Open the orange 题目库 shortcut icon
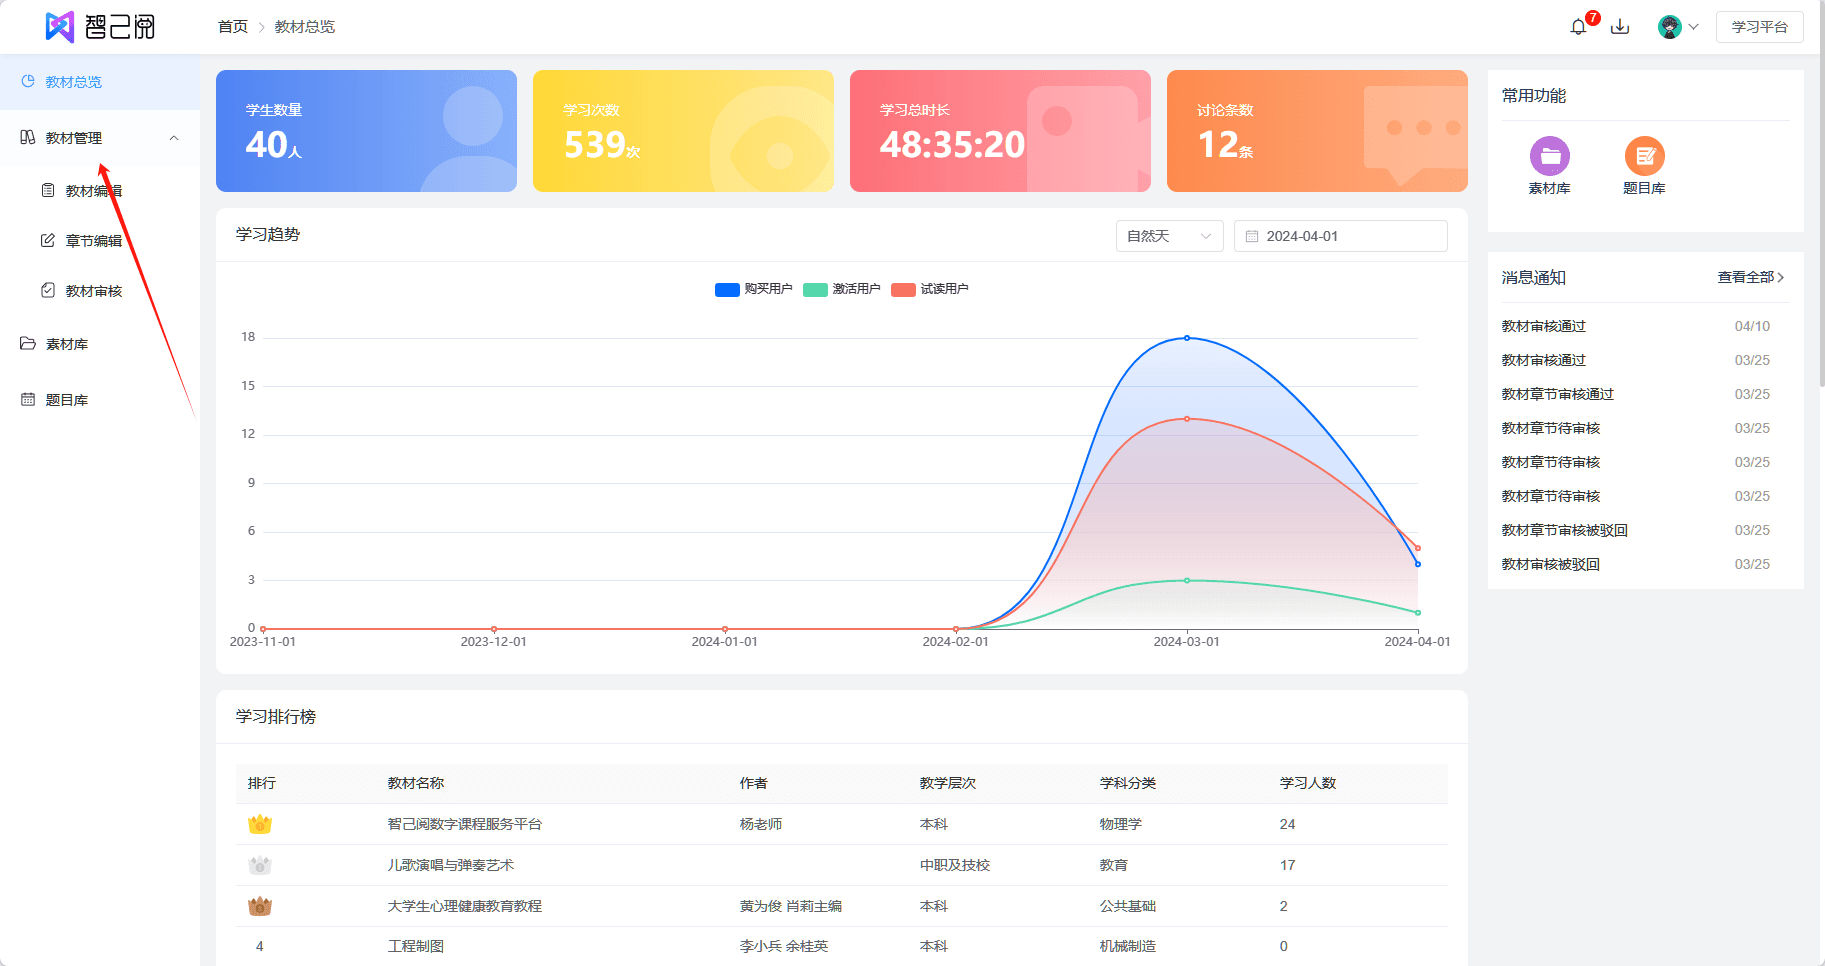Viewport: 1825px width, 966px height. coord(1644,156)
